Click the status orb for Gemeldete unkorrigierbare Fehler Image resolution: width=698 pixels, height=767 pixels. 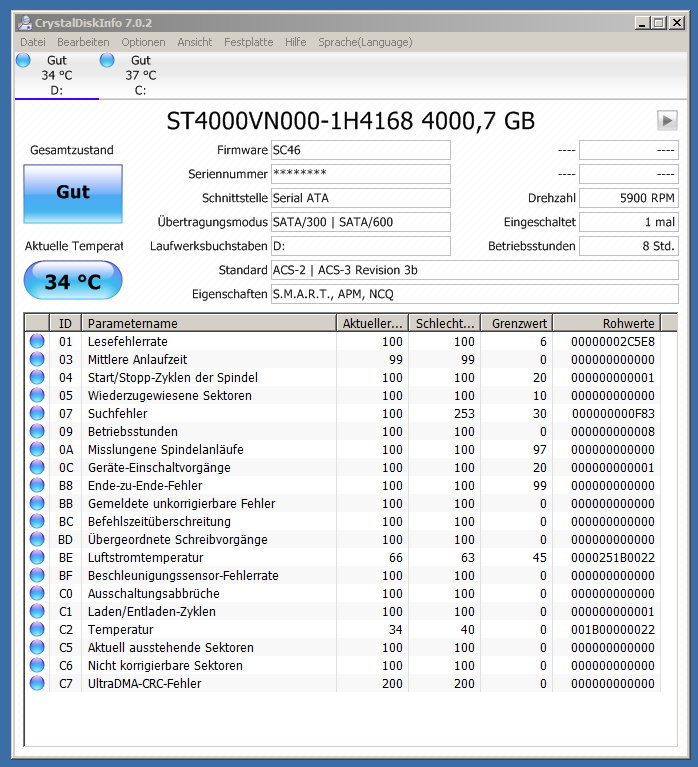37,503
